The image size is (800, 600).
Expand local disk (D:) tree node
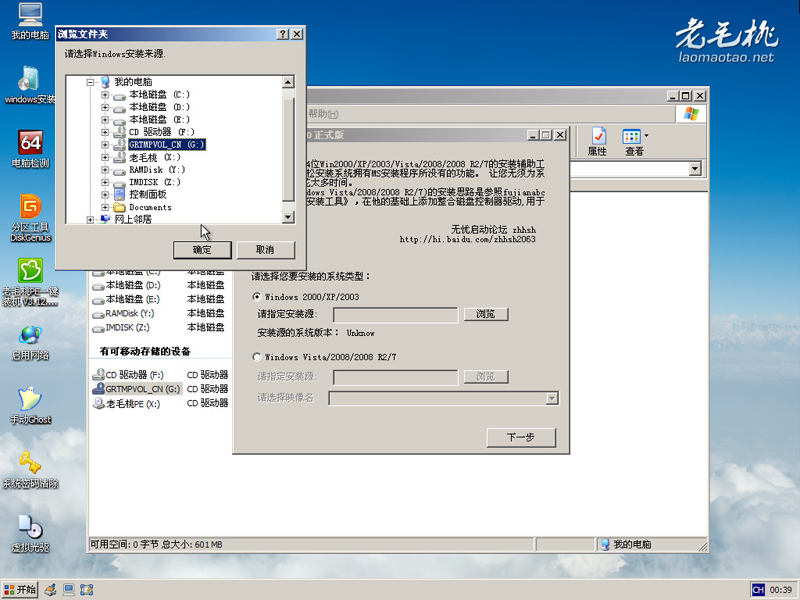point(105,107)
